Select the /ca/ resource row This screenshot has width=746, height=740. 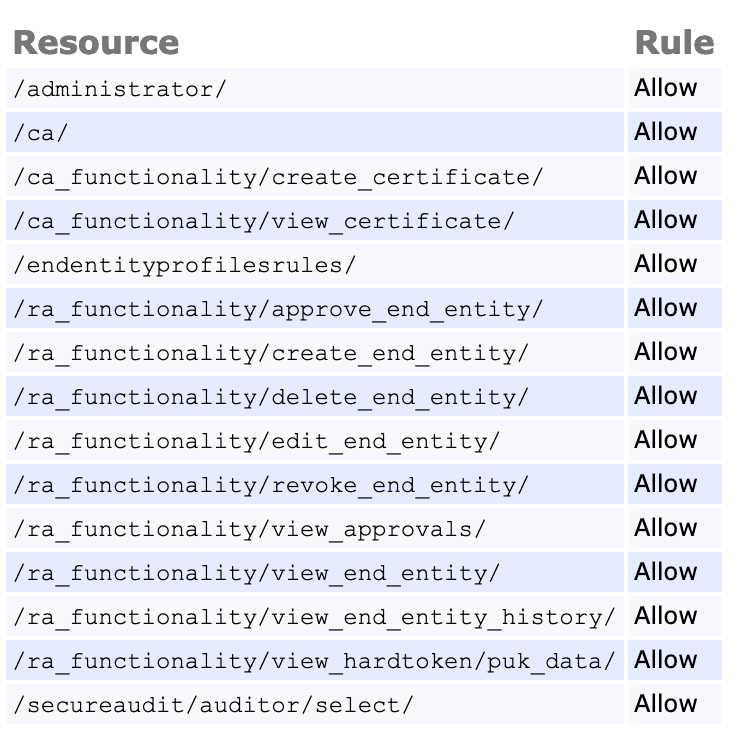click(x=41, y=133)
